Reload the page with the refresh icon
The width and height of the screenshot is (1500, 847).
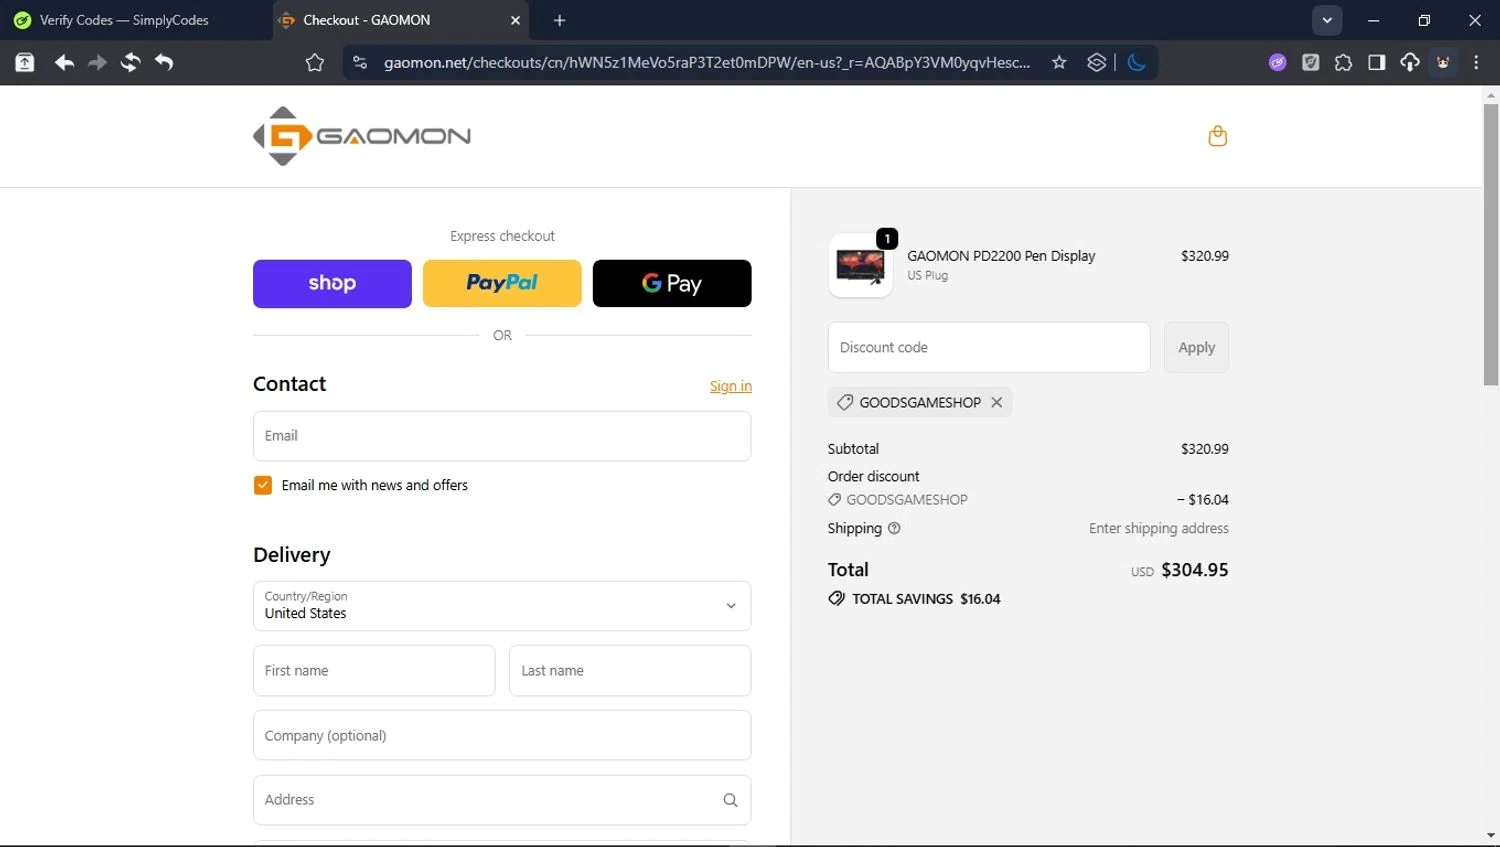click(131, 62)
